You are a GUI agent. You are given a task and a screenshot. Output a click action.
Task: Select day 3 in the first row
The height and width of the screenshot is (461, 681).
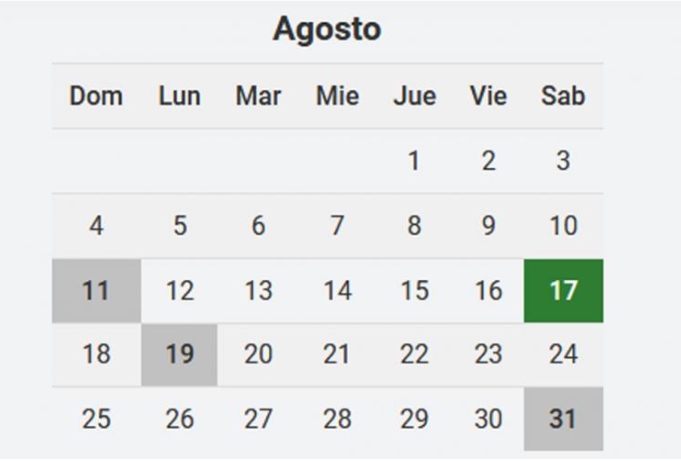563,161
